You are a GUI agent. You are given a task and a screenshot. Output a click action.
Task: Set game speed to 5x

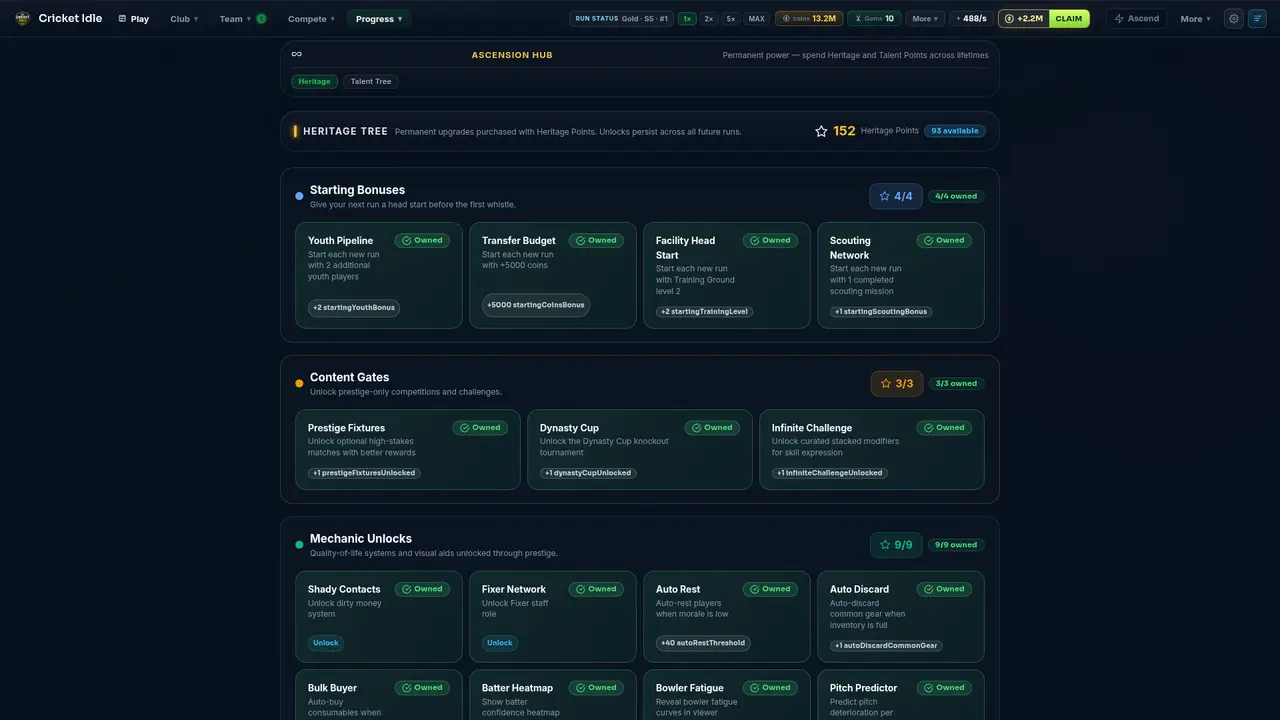731,18
